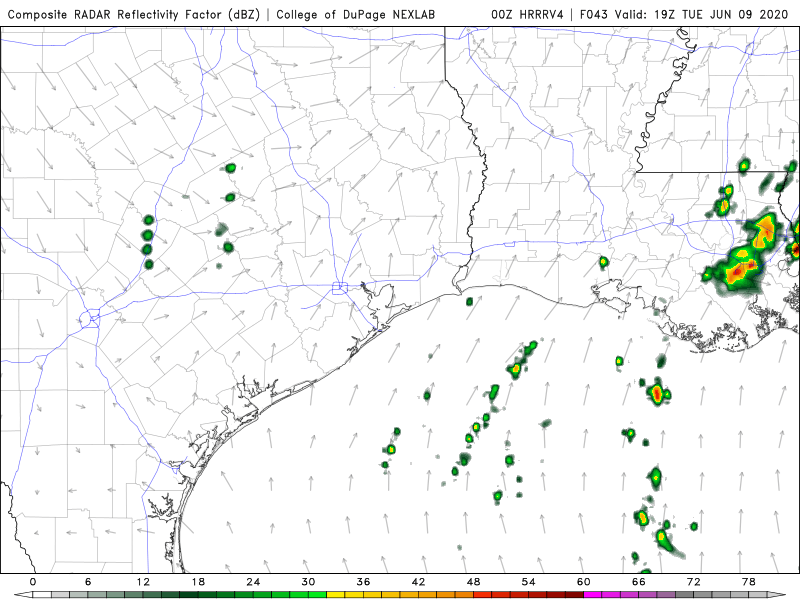The image size is (800, 600).
Task: Click the "78" label on the dBZ scale
Action: tap(749, 582)
